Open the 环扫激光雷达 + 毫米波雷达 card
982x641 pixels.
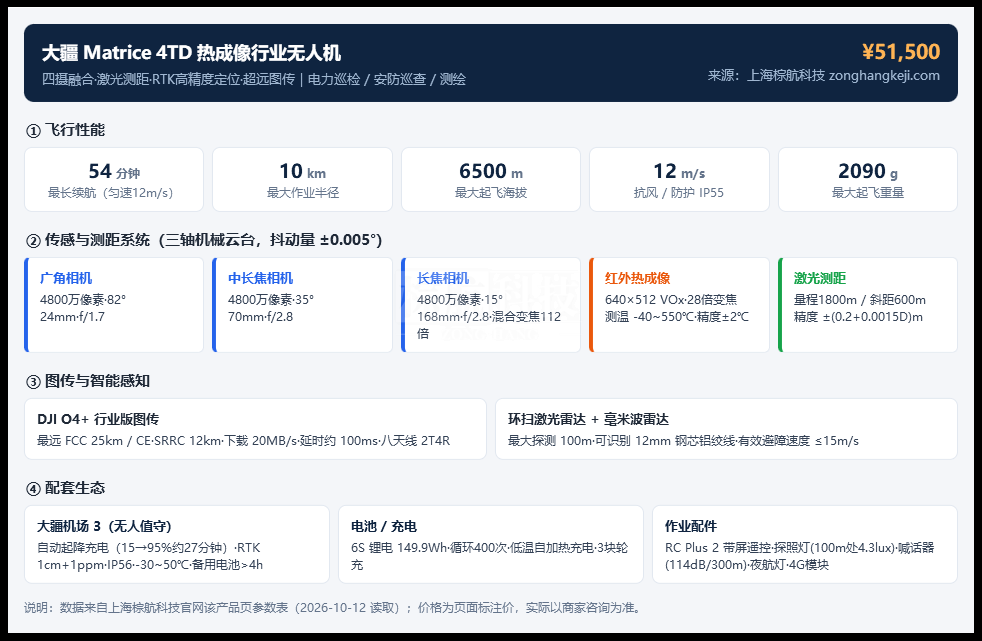pyautogui.click(x=726, y=429)
